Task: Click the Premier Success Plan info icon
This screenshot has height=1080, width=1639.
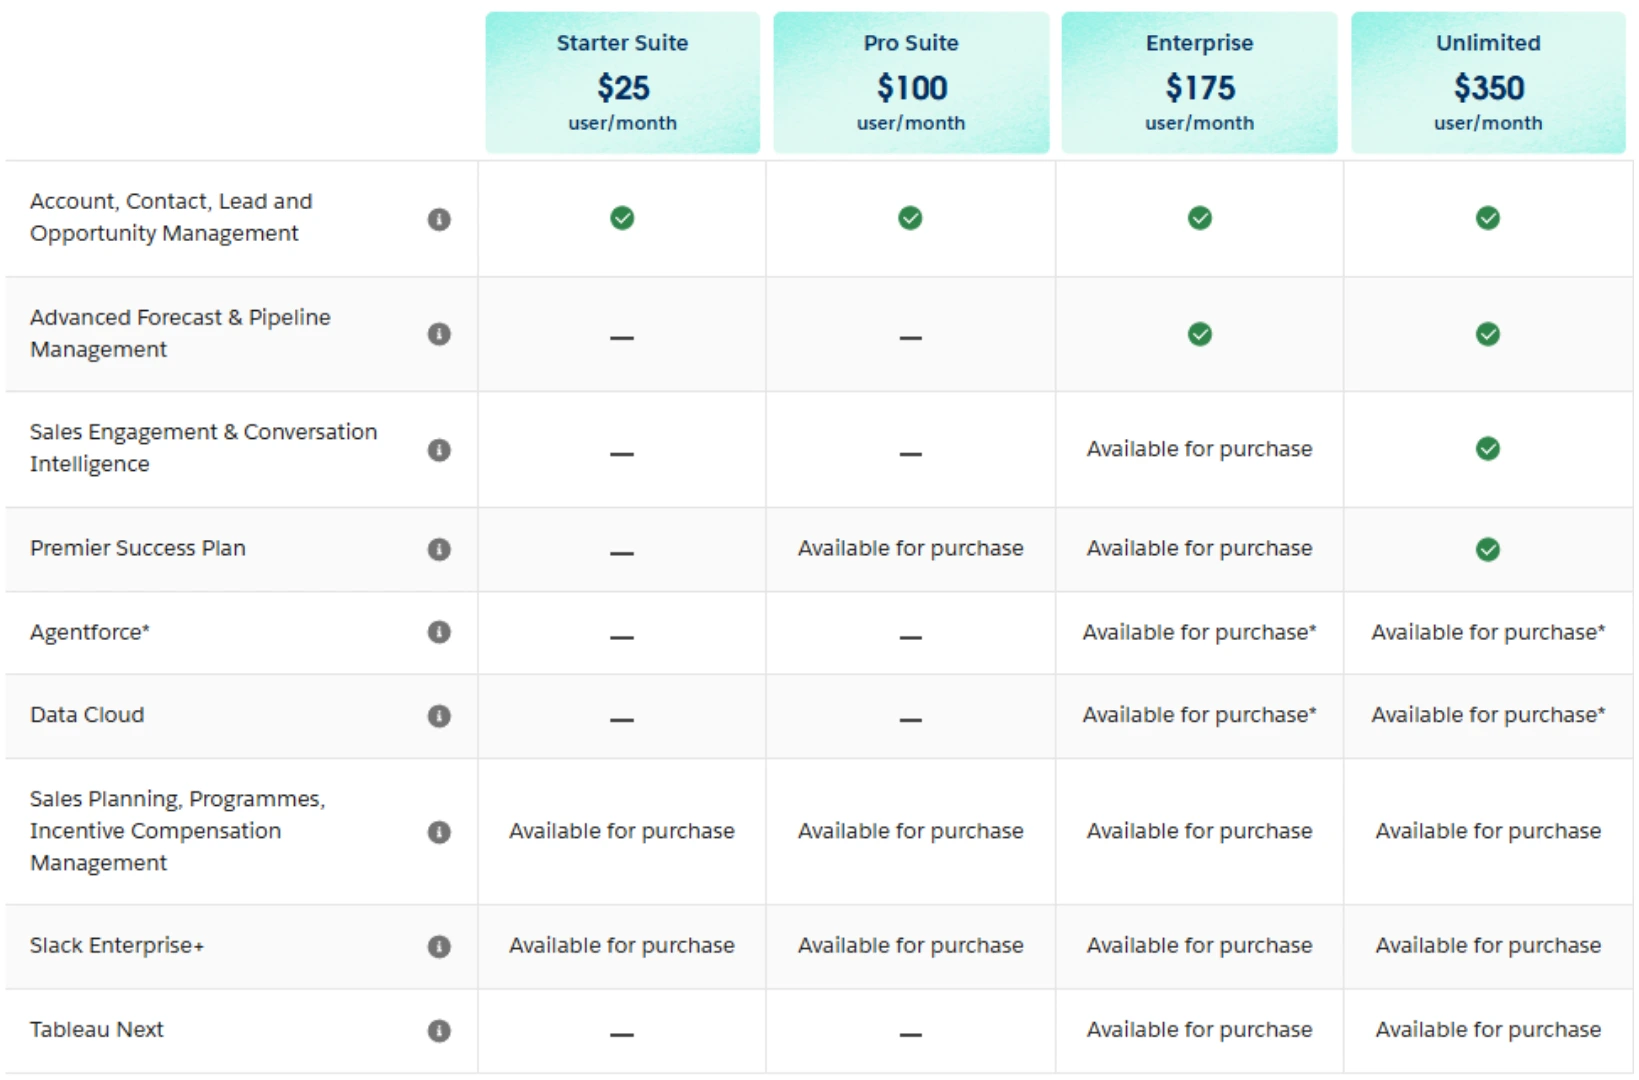Action: pyautogui.click(x=438, y=548)
